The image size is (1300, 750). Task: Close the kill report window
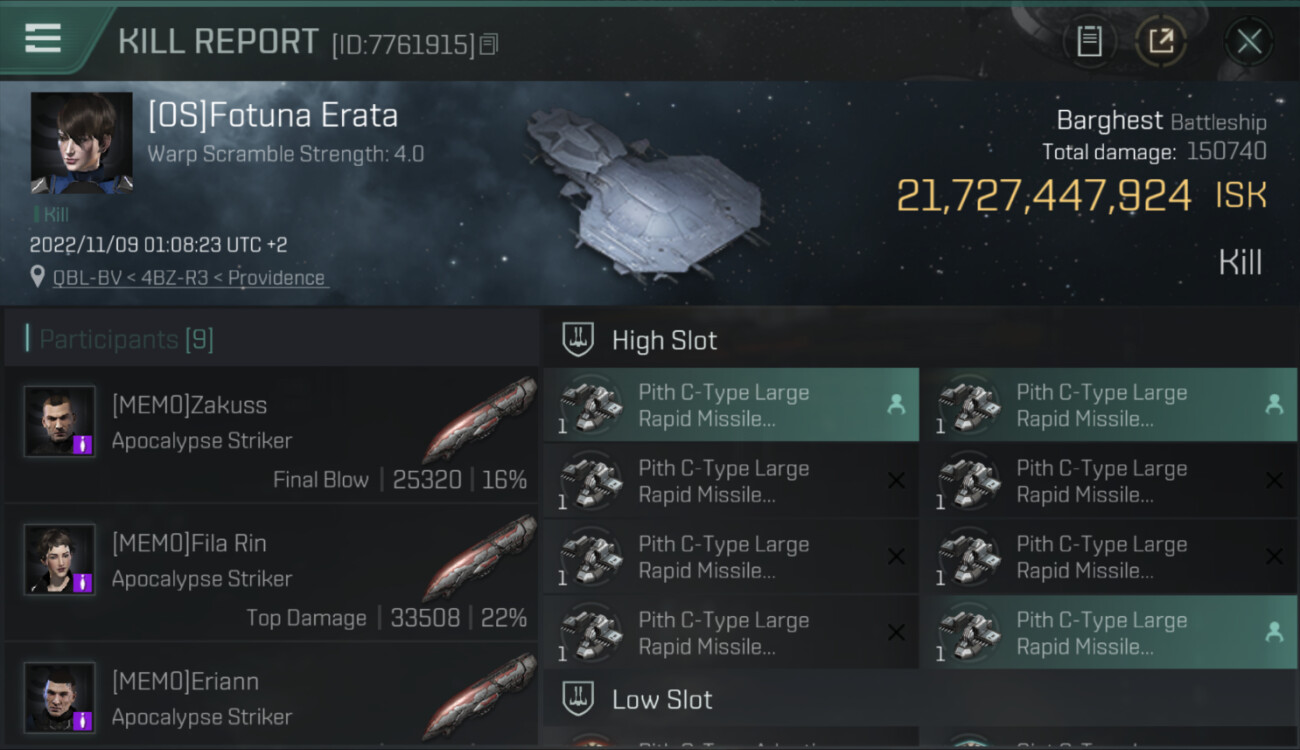(1249, 41)
